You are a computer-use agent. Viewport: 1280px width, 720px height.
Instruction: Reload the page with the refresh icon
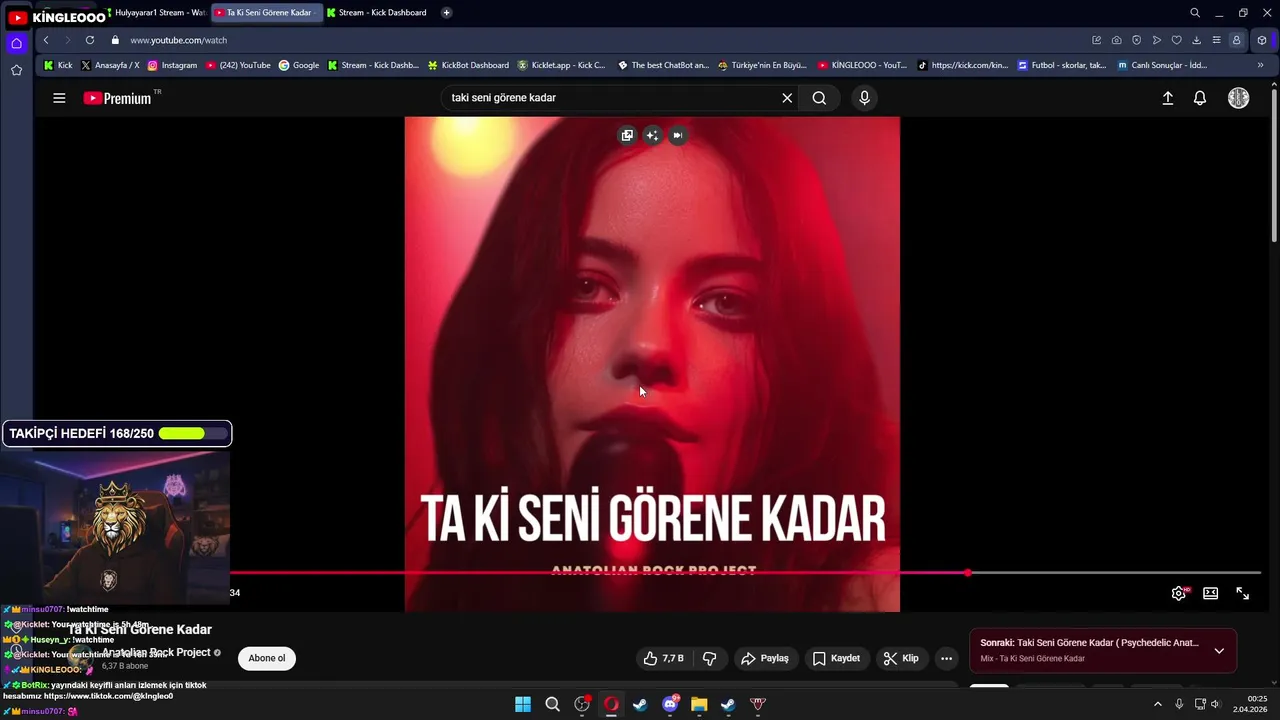click(x=90, y=40)
